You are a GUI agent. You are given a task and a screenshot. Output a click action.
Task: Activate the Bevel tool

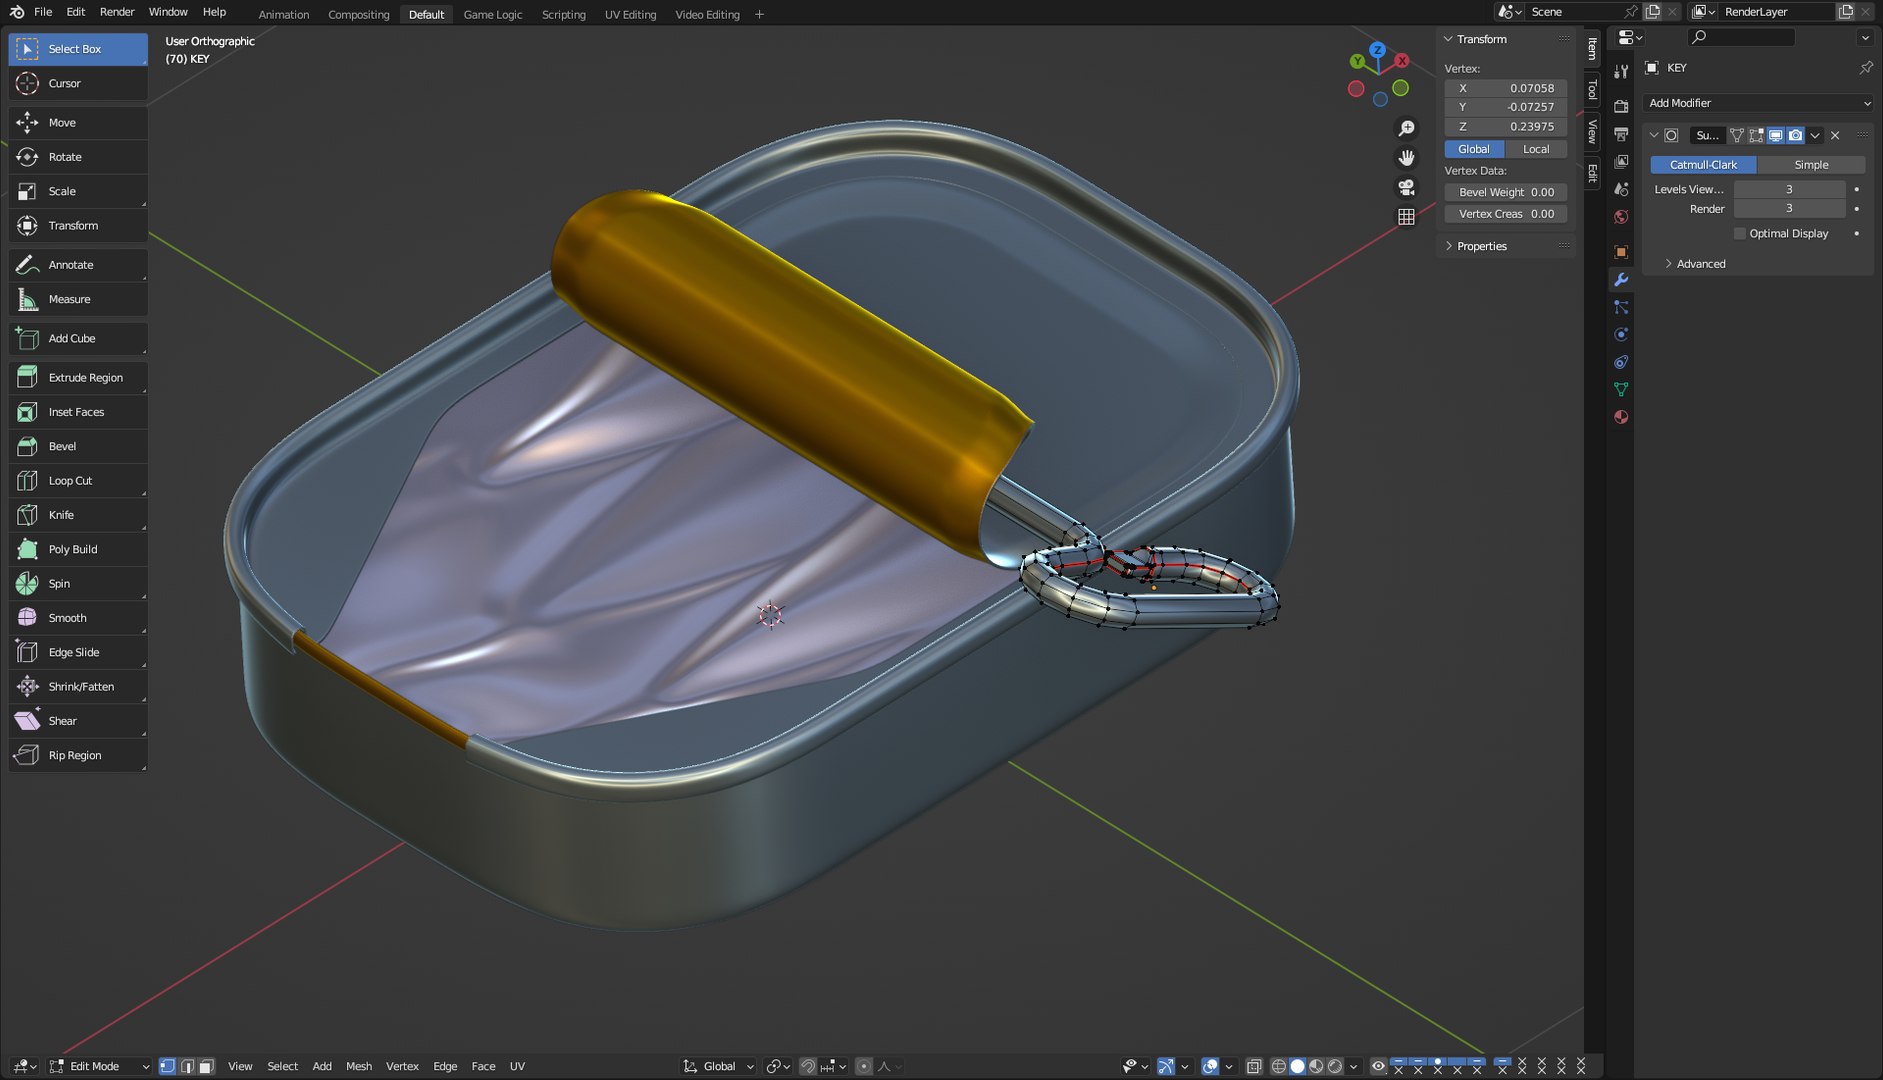pyautogui.click(x=78, y=446)
